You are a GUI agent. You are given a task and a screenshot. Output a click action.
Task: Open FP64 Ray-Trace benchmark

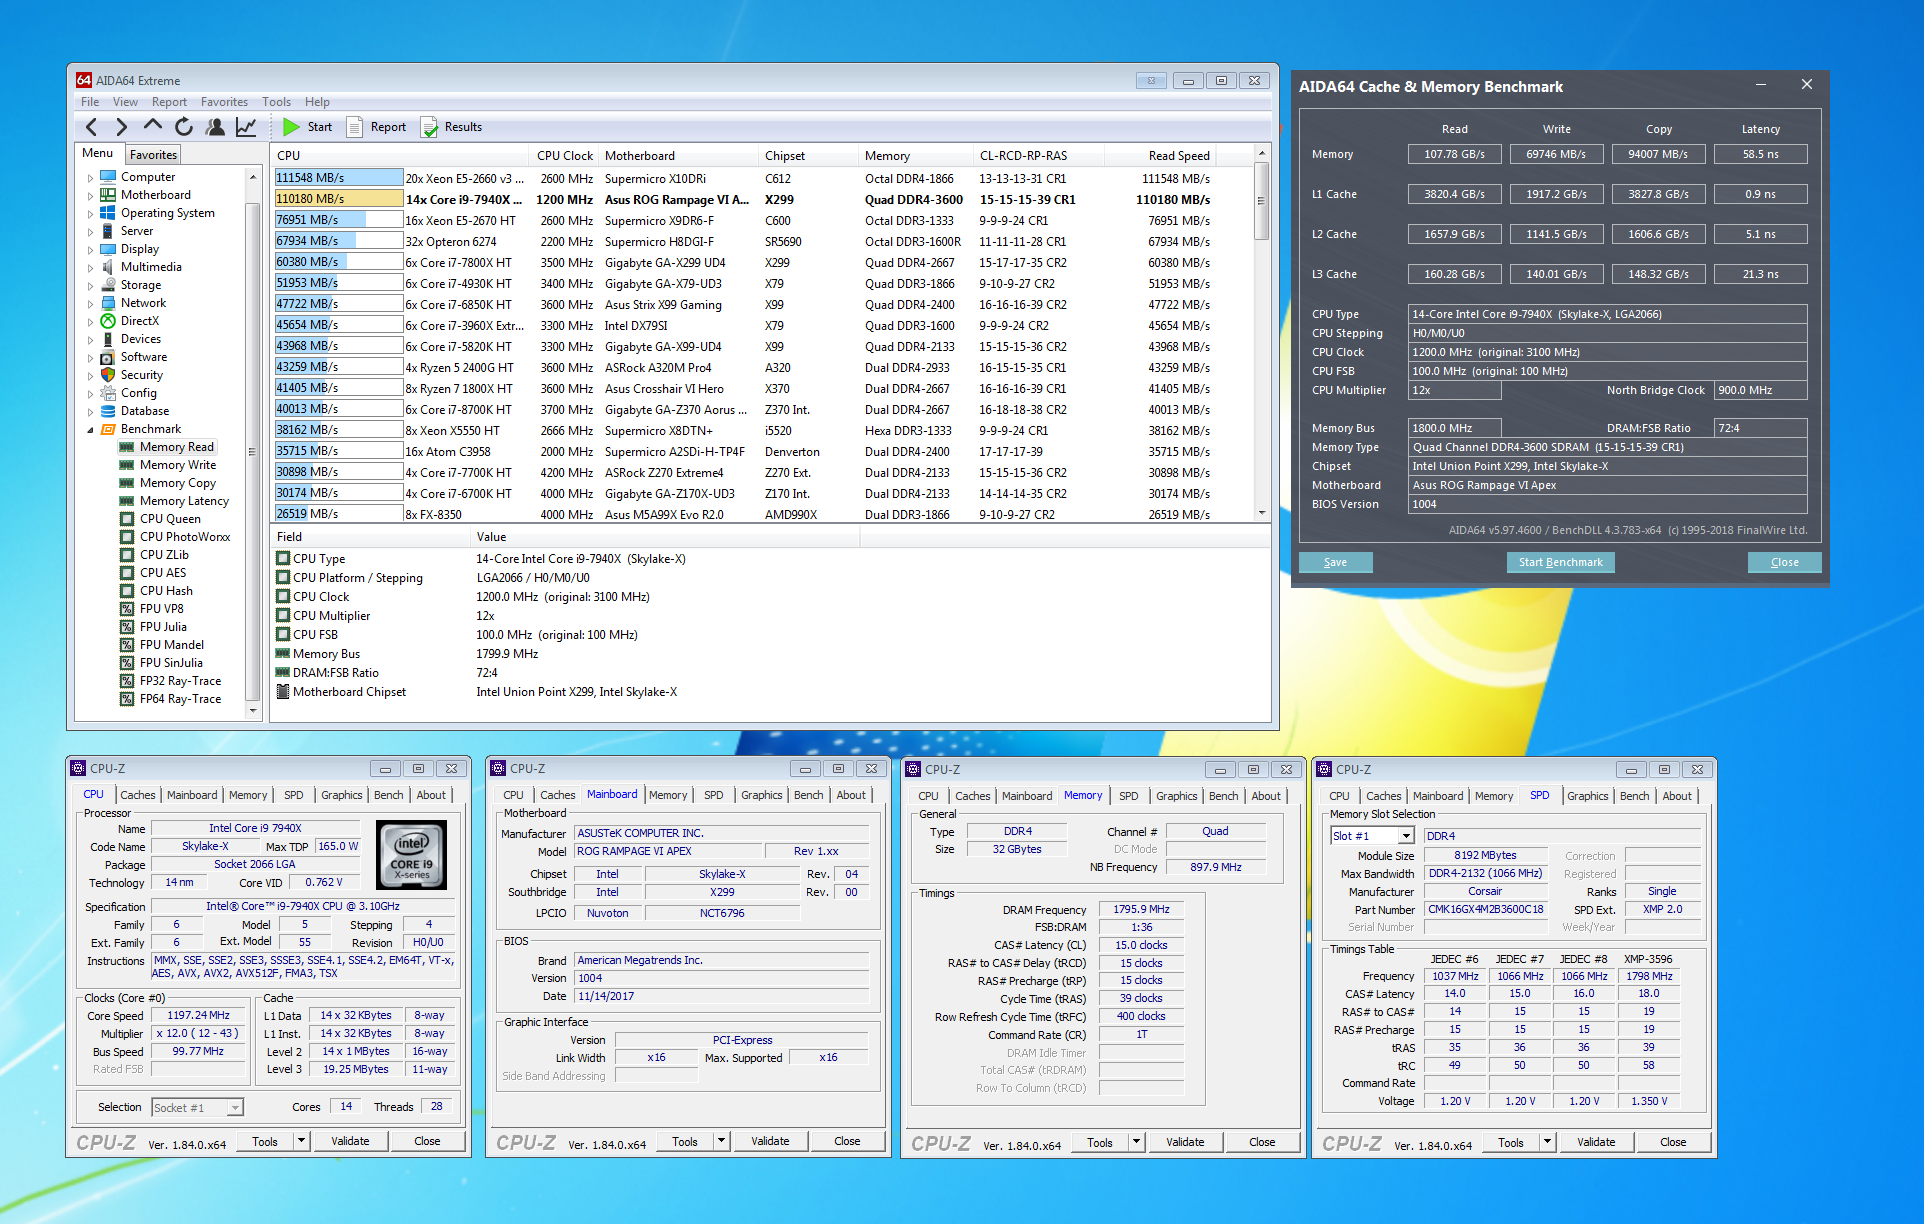tap(180, 699)
